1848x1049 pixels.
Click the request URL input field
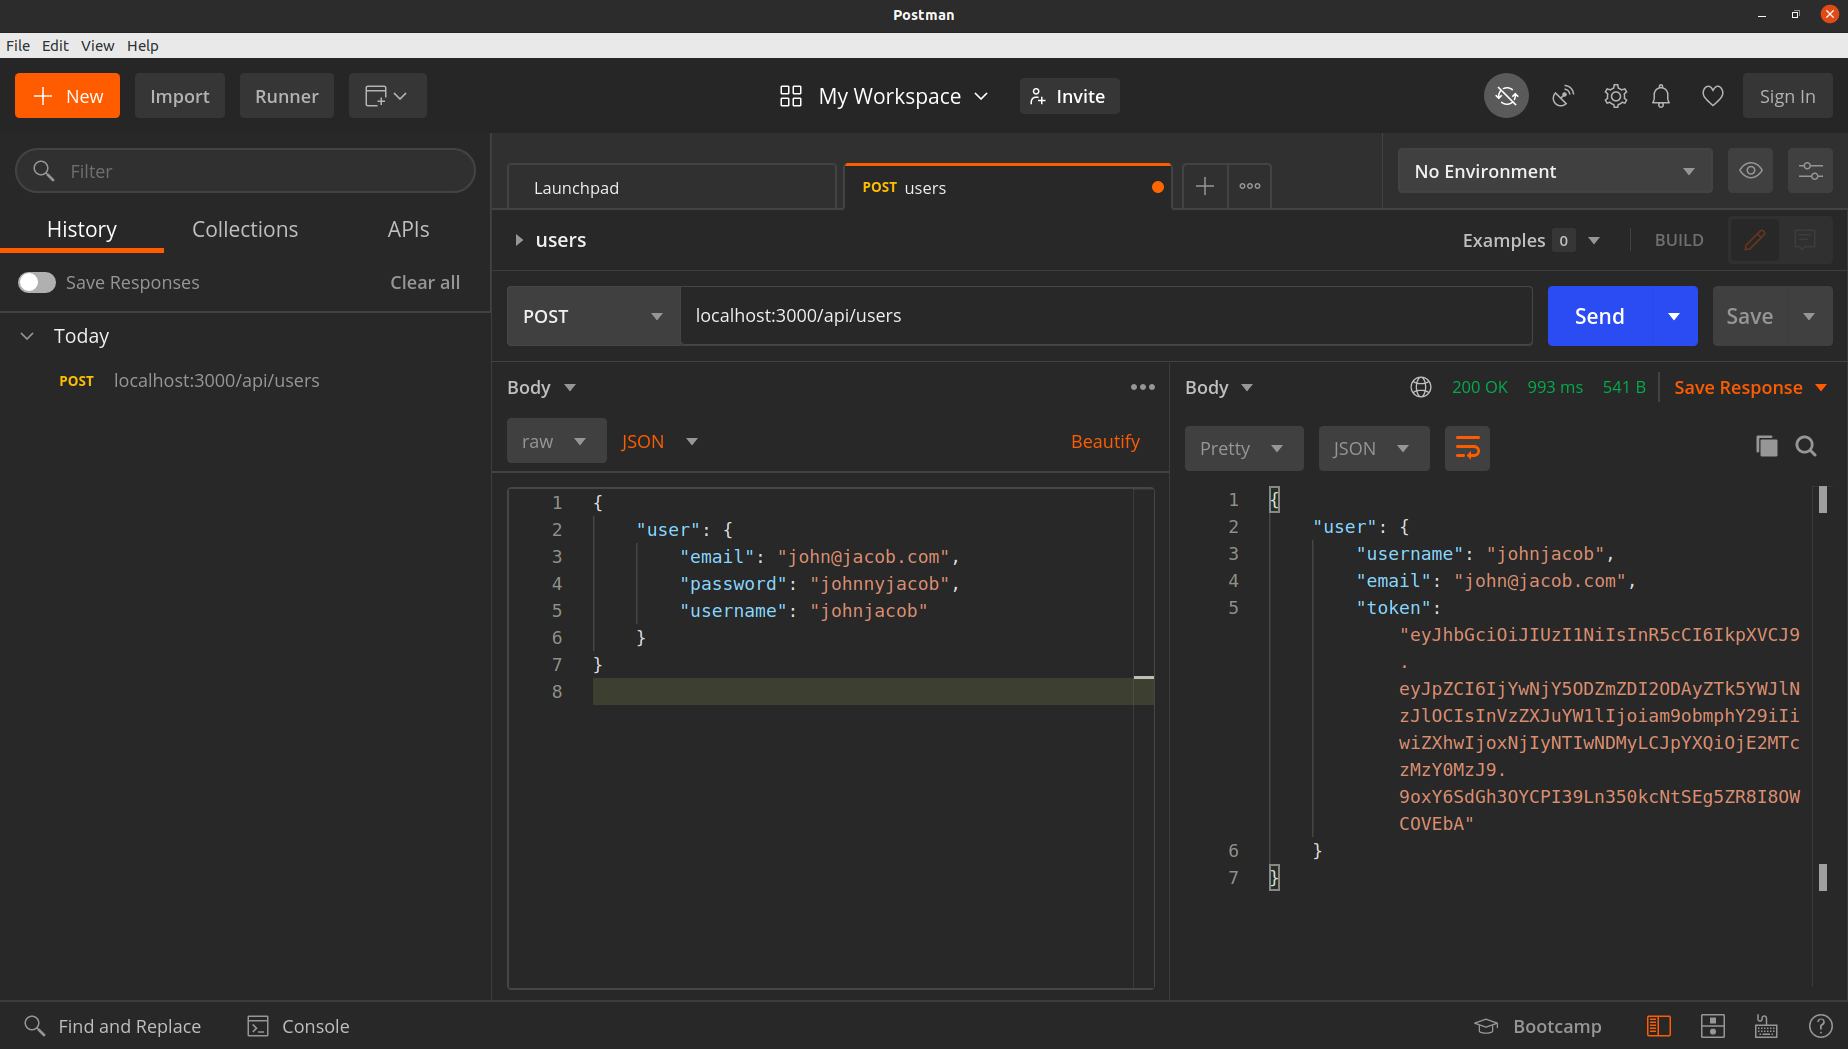click(1106, 316)
